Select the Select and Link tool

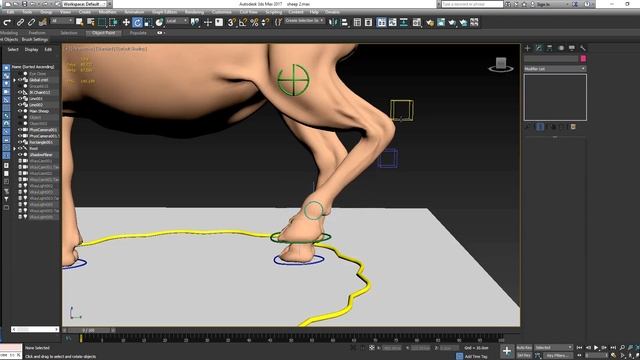[x=20, y=22]
